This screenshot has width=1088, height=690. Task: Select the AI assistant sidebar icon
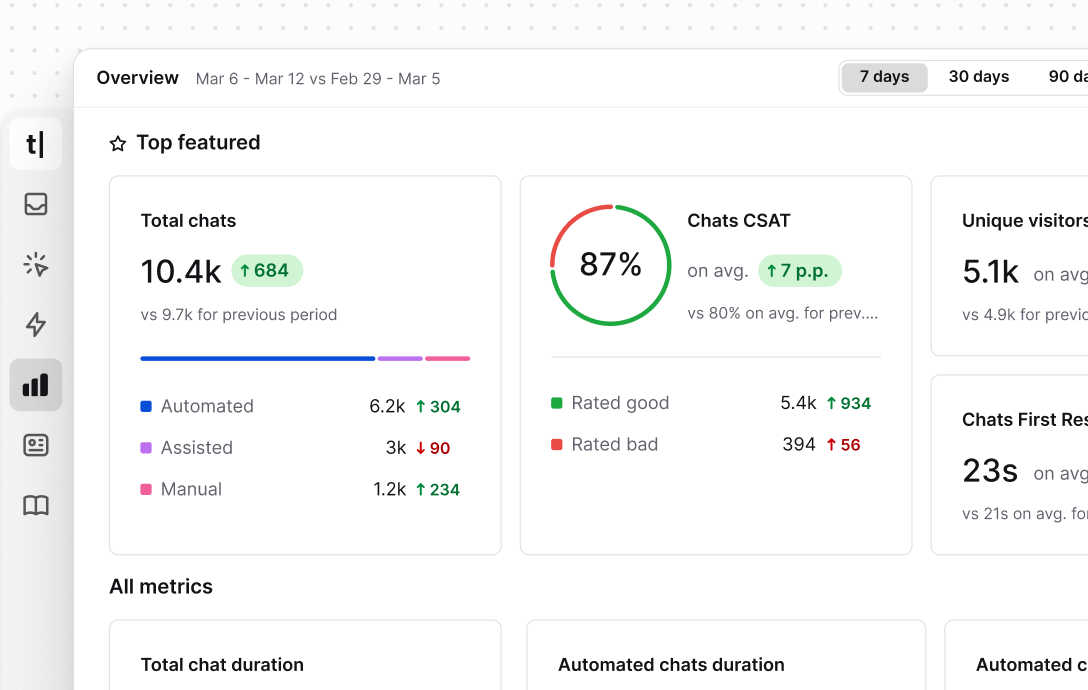click(x=35, y=264)
